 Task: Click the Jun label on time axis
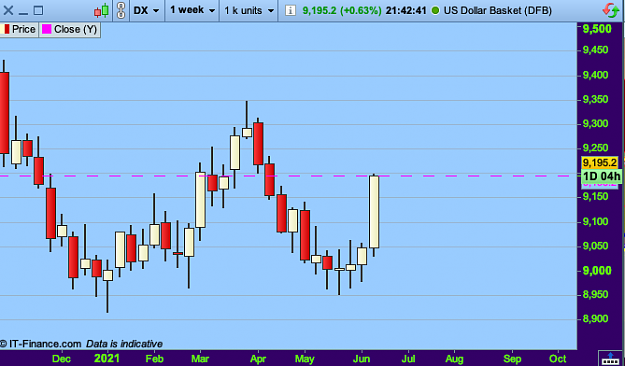coord(362,359)
